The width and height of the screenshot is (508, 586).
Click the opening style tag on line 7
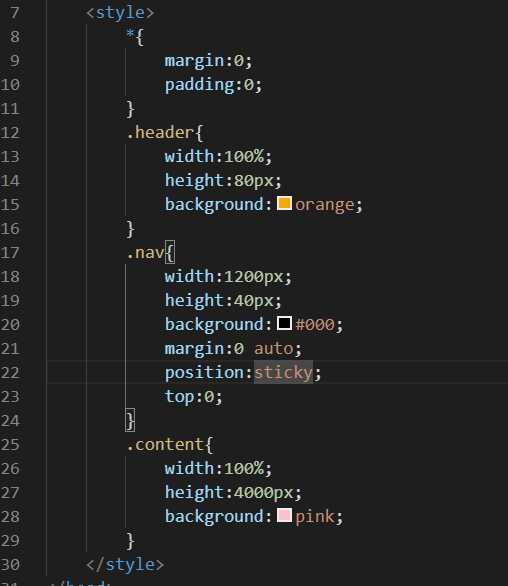click(120, 13)
